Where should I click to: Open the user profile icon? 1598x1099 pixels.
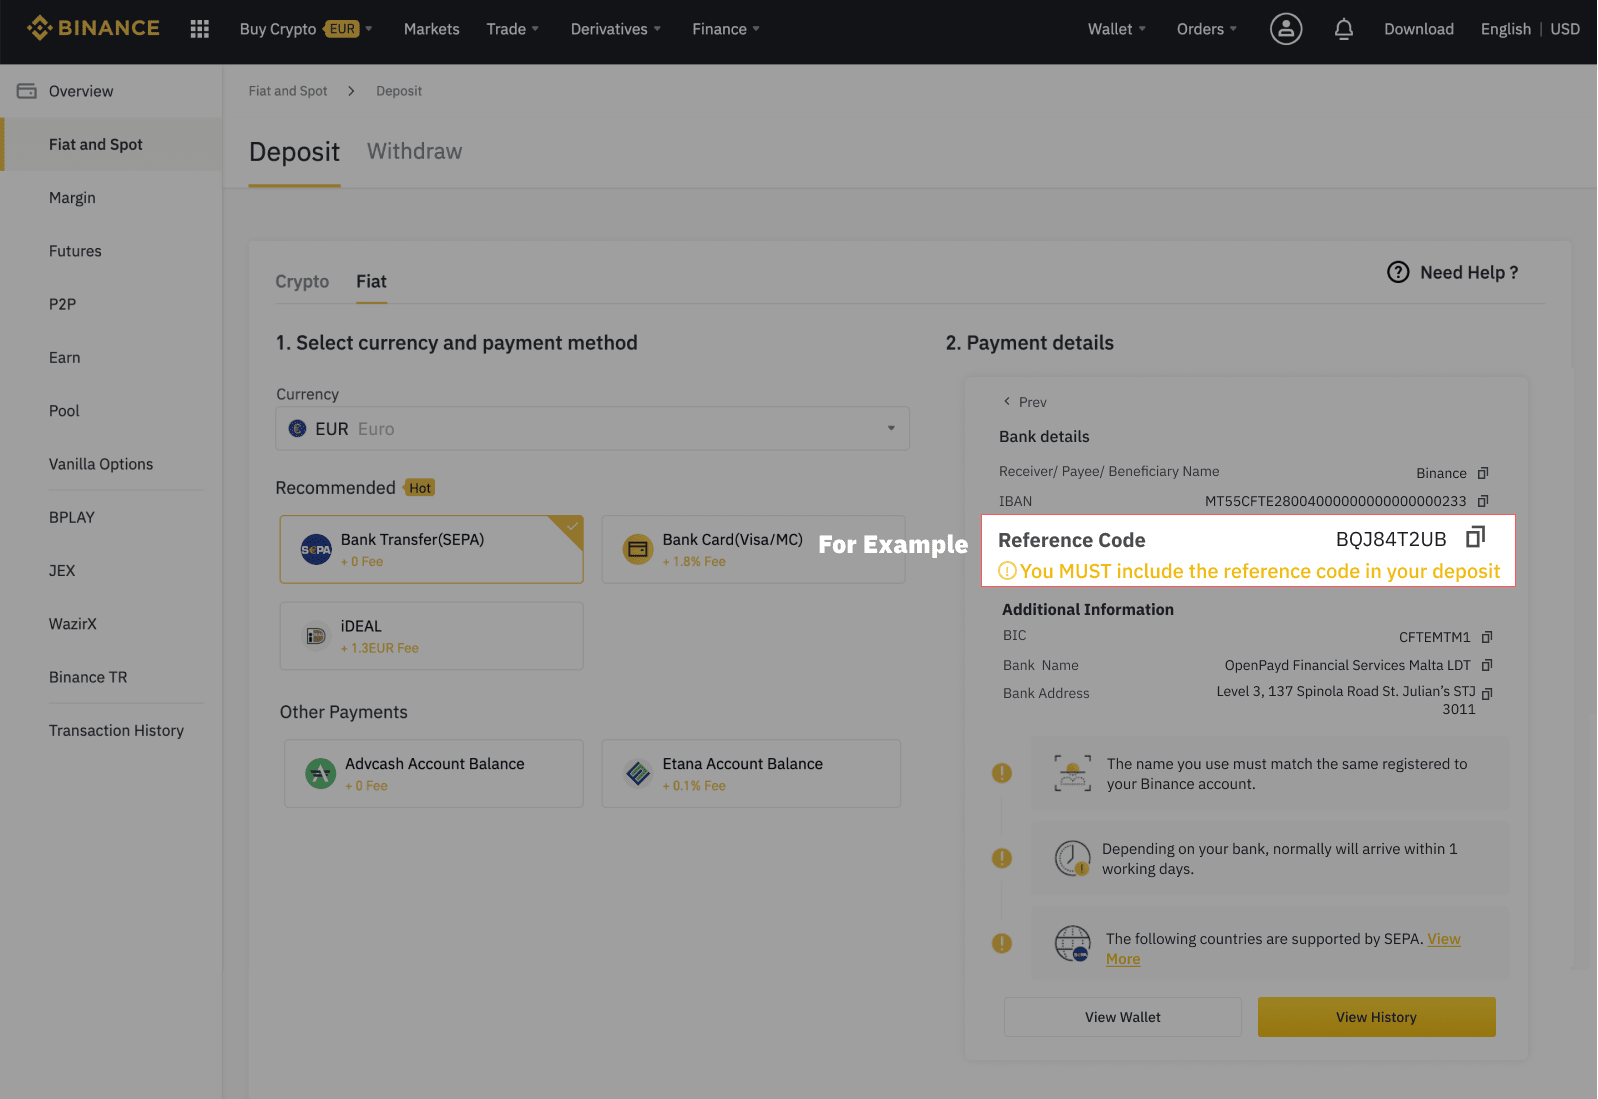(x=1286, y=29)
